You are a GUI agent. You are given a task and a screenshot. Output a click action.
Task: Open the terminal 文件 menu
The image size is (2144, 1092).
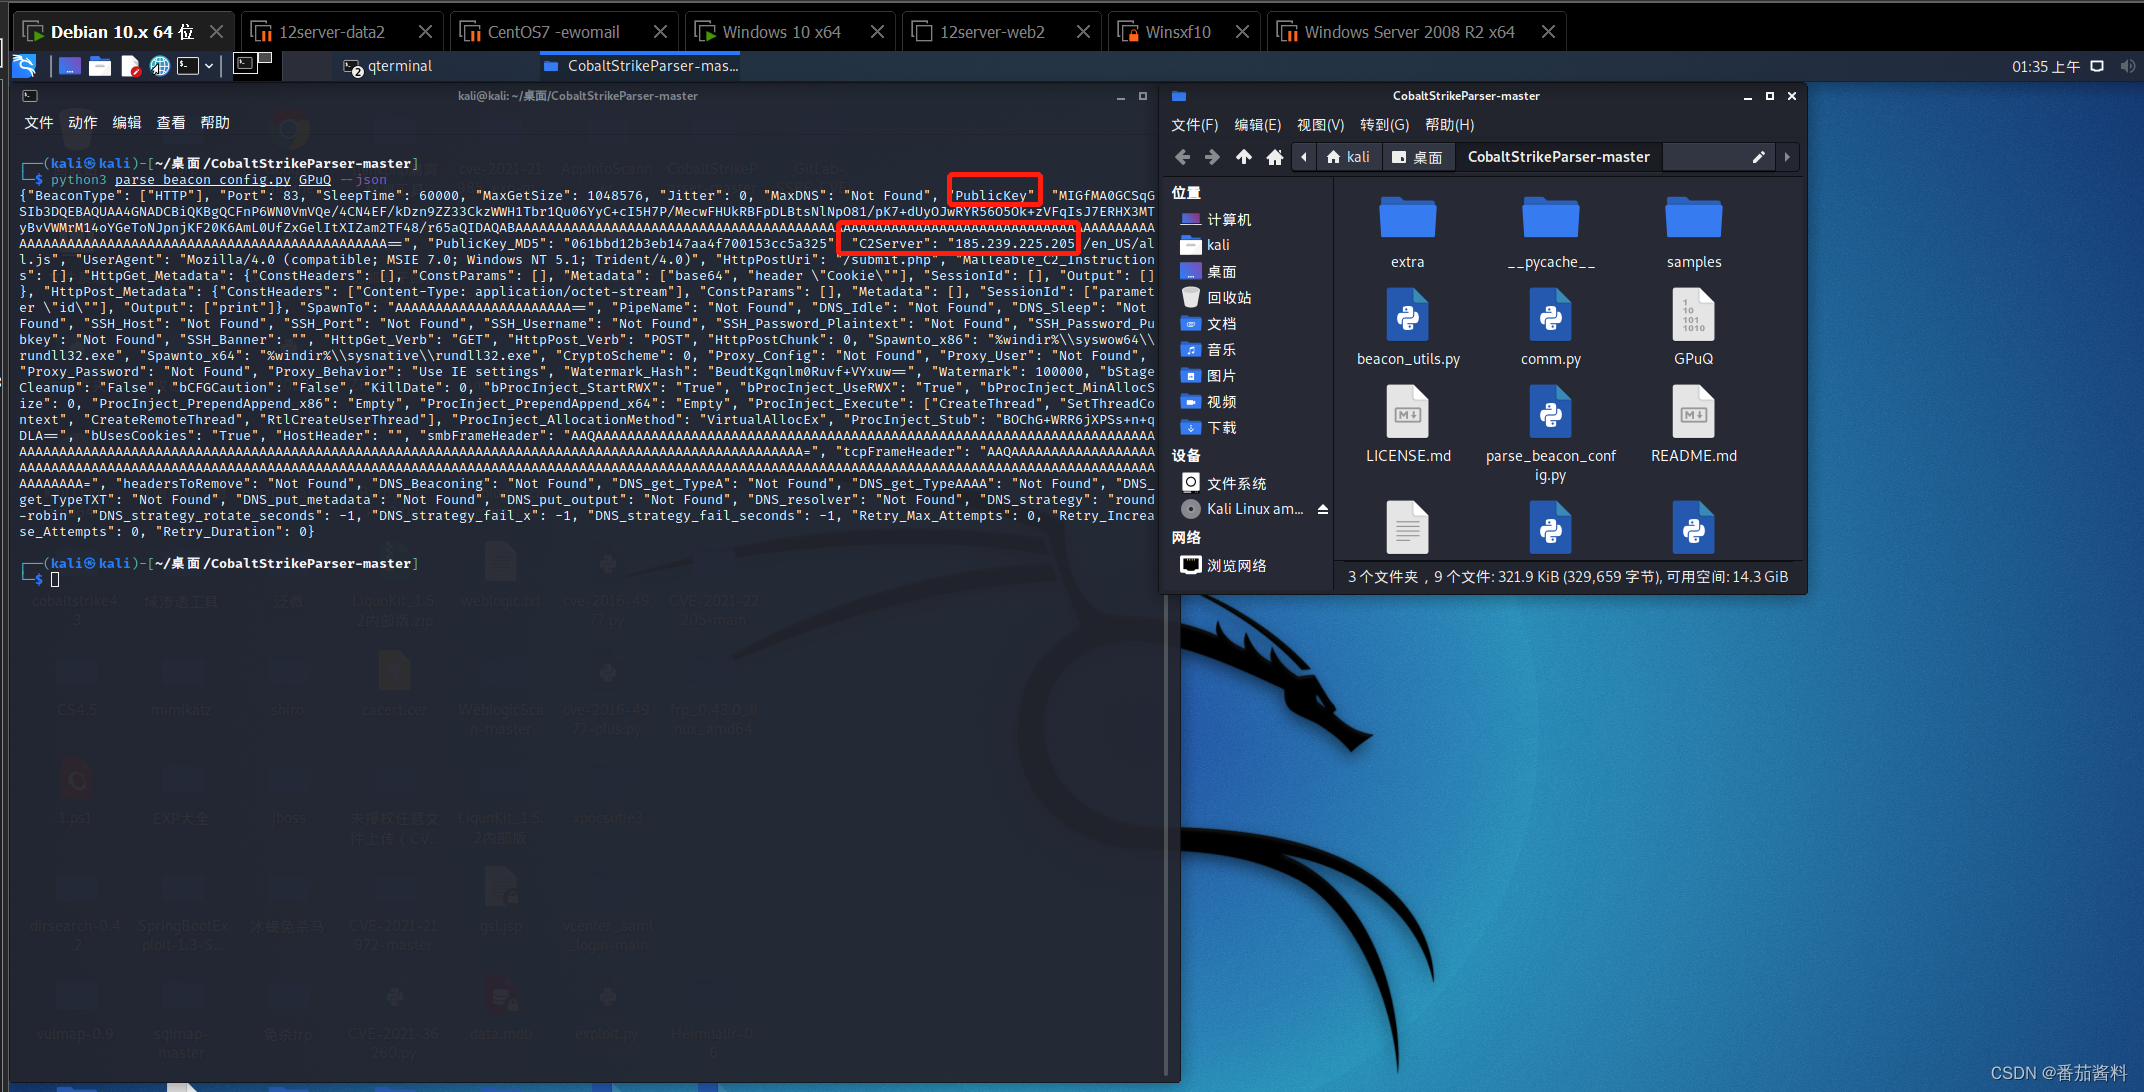point(39,122)
